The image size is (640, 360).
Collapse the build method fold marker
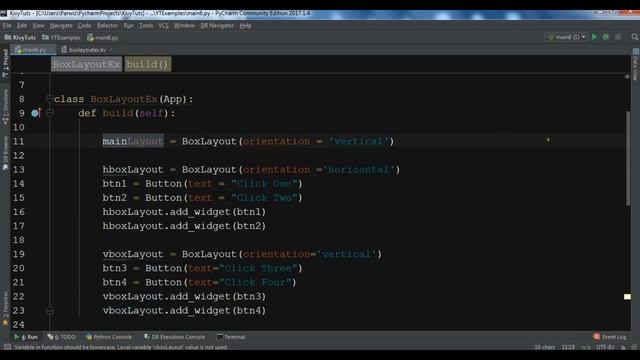point(49,113)
